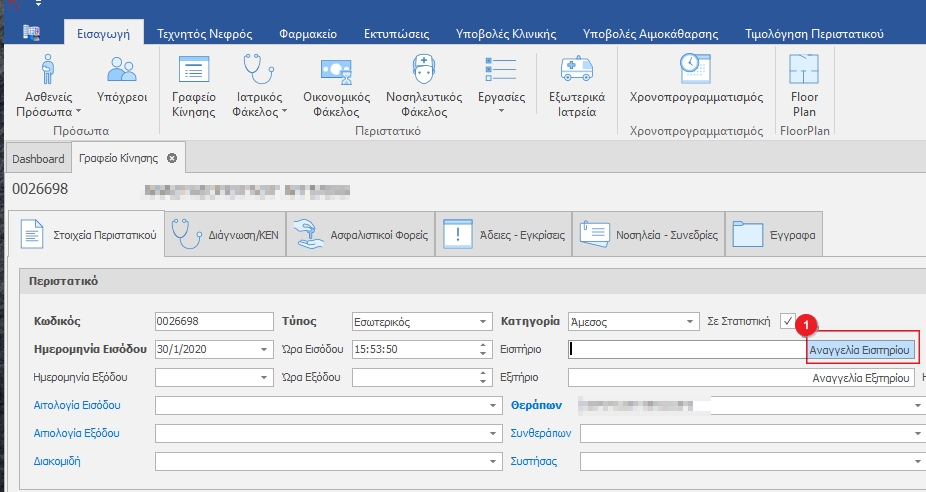Close the Γραφείο Κίνησης document tab
The image size is (926, 492).
(172, 159)
